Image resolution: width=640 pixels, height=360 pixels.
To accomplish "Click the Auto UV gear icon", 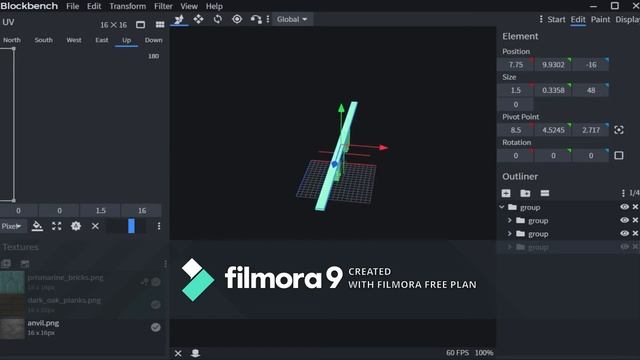I will tap(76, 226).
